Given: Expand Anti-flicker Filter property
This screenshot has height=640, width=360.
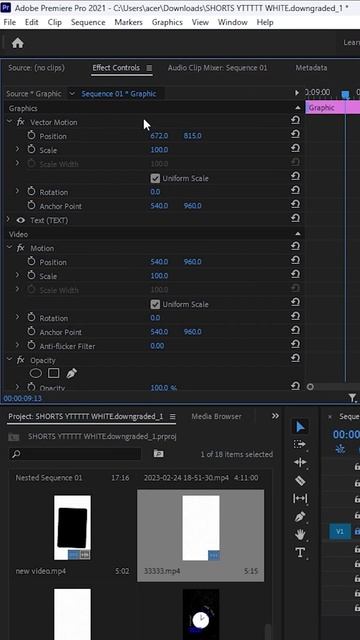Looking at the screenshot, I should pos(17,345).
